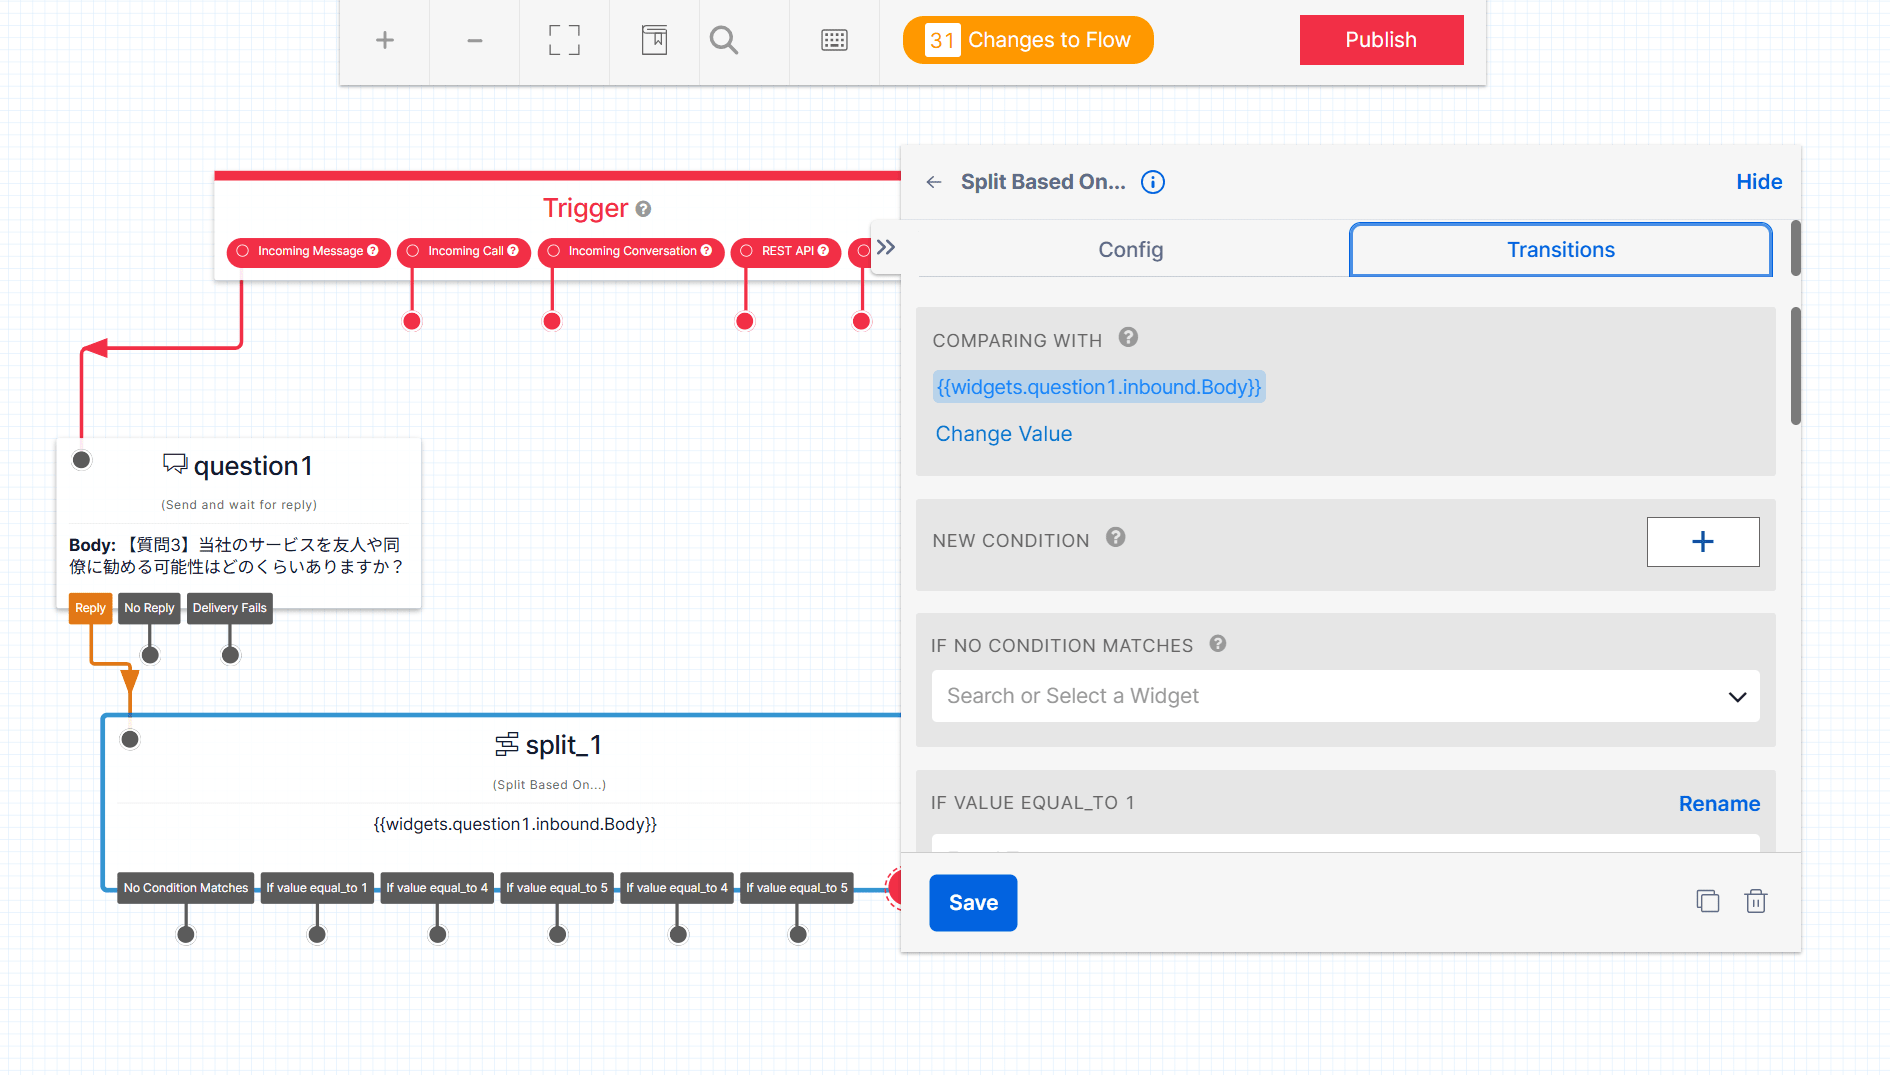This screenshot has width=1890, height=1075.
Task: Rename the If Value Equal_To 1 transition
Action: pyautogui.click(x=1719, y=804)
